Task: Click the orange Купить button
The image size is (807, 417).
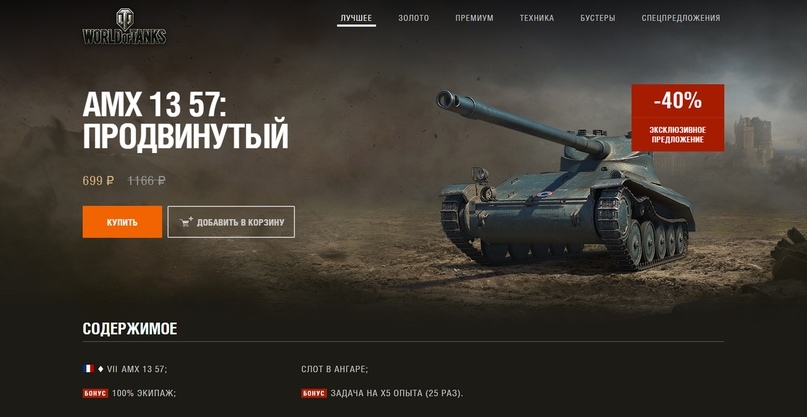Action: click(122, 222)
